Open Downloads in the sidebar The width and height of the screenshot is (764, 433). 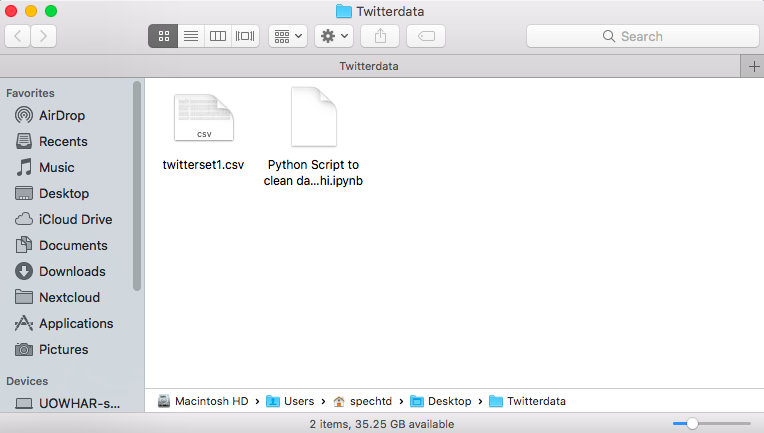[60, 271]
